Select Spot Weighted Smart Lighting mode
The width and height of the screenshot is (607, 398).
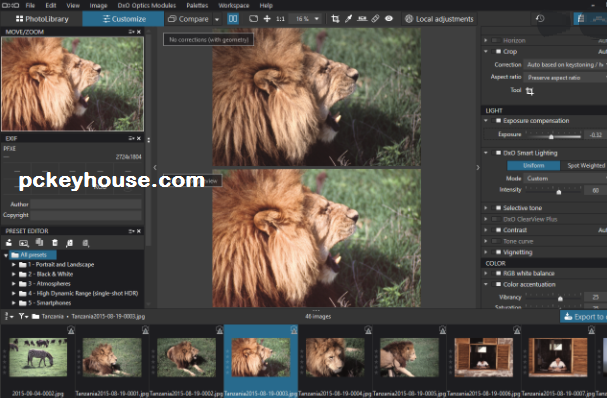point(585,165)
